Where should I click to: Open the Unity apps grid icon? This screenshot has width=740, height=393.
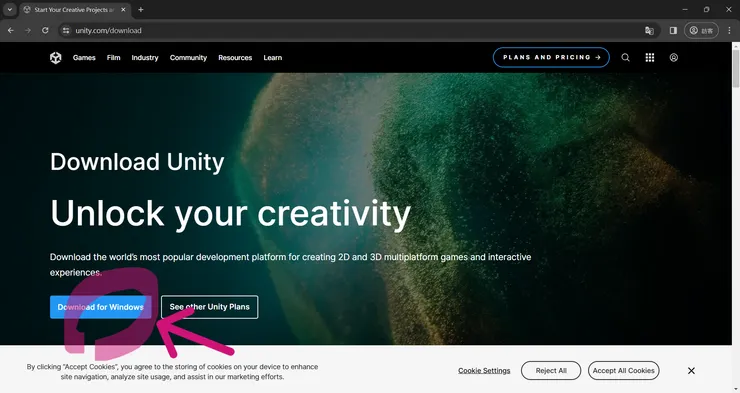tap(650, 58)
